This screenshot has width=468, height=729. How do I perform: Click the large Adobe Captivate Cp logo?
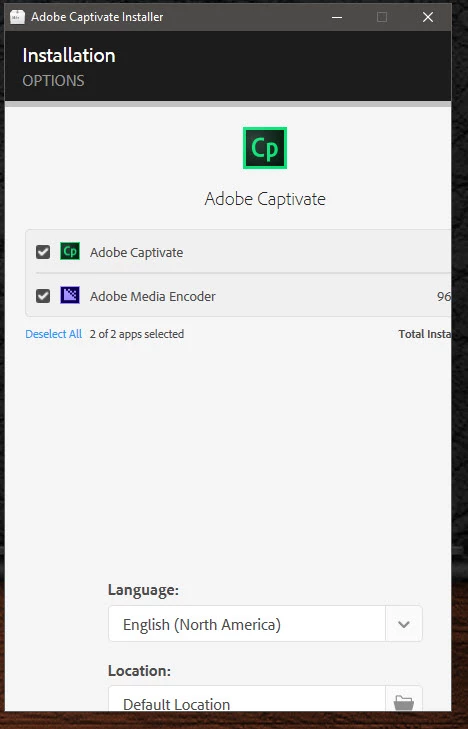point(265,148)
